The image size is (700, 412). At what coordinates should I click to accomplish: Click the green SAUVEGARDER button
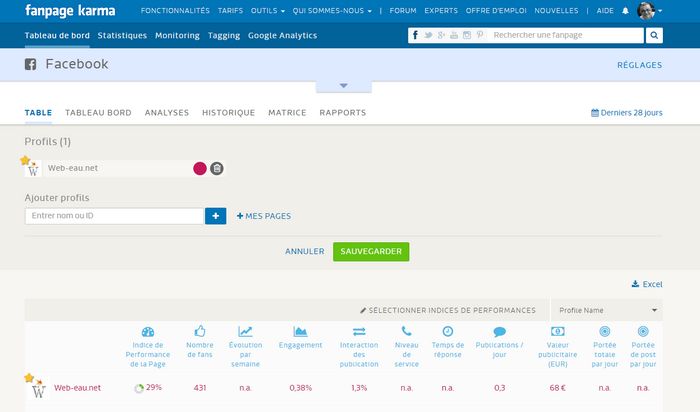[x=371, y=252]
